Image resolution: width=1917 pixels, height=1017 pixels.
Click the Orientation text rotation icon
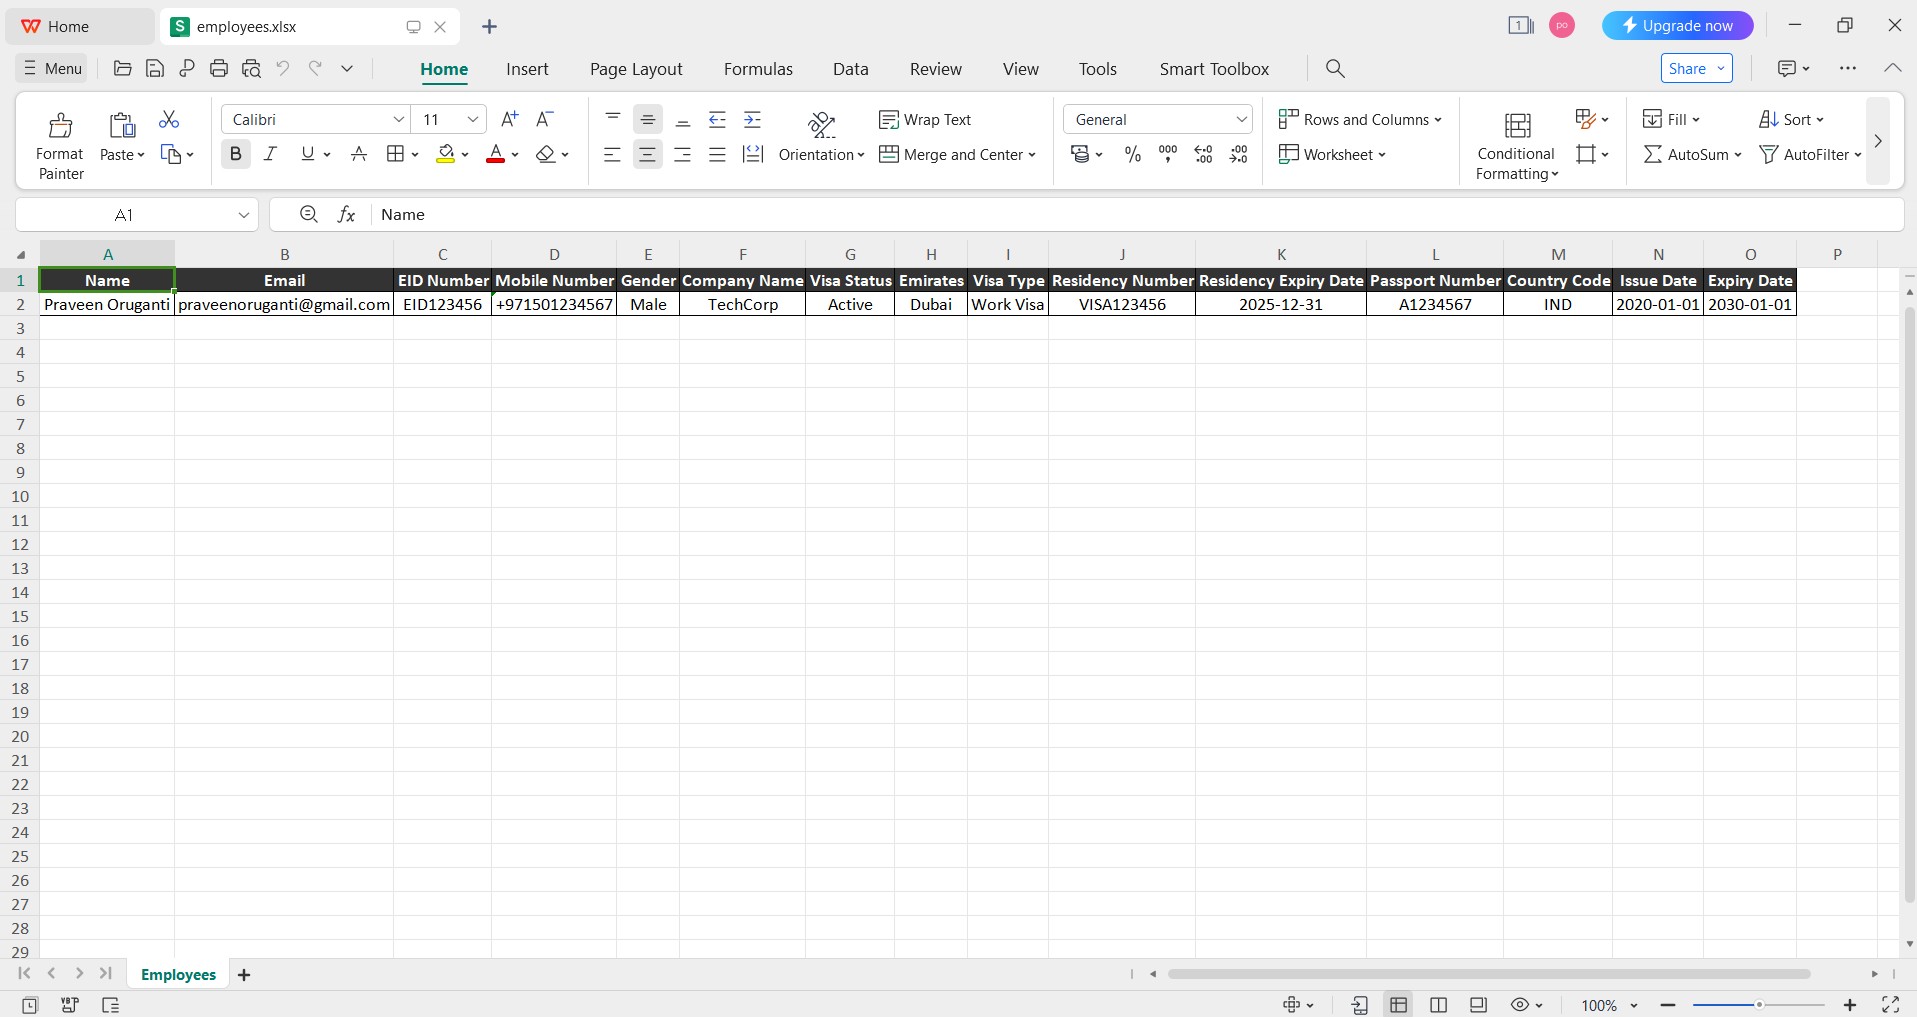click(821, 123)
